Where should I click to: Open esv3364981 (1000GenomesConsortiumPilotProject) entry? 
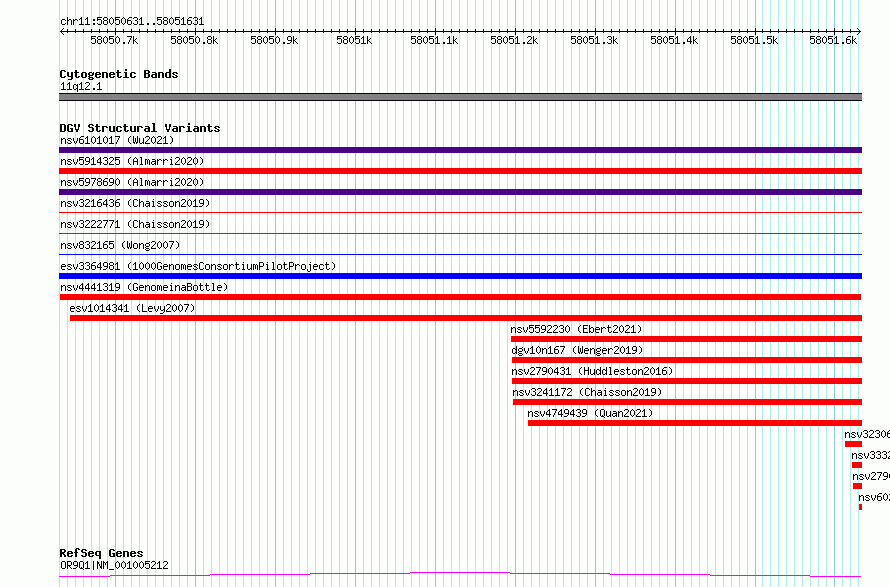[x=198, y=266]
